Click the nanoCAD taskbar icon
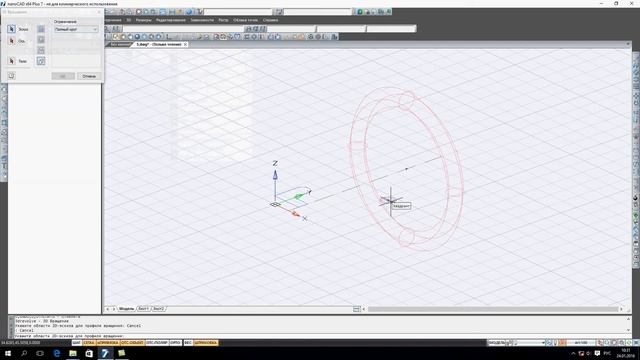 tap(105, 353)
